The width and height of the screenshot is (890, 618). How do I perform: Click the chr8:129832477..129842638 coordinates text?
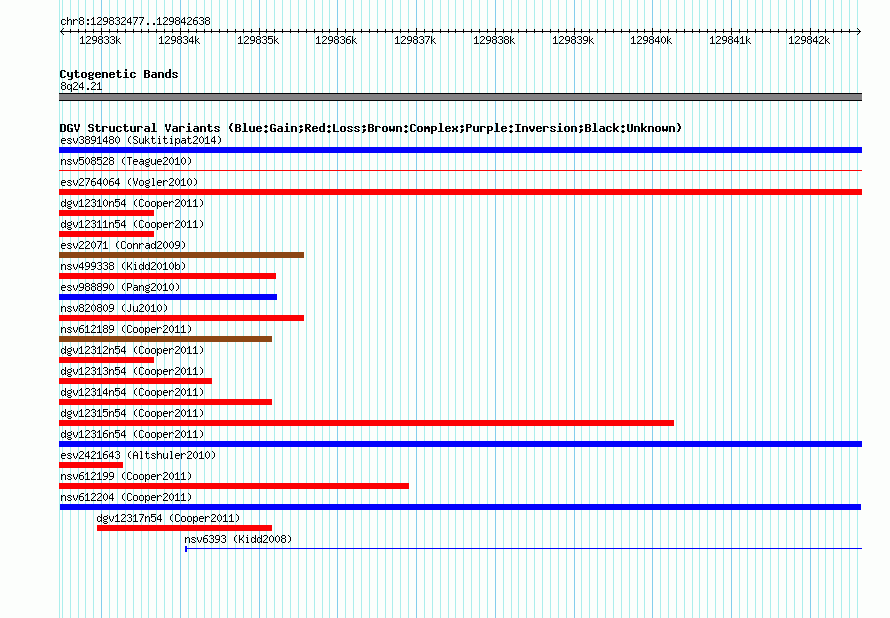135,22
